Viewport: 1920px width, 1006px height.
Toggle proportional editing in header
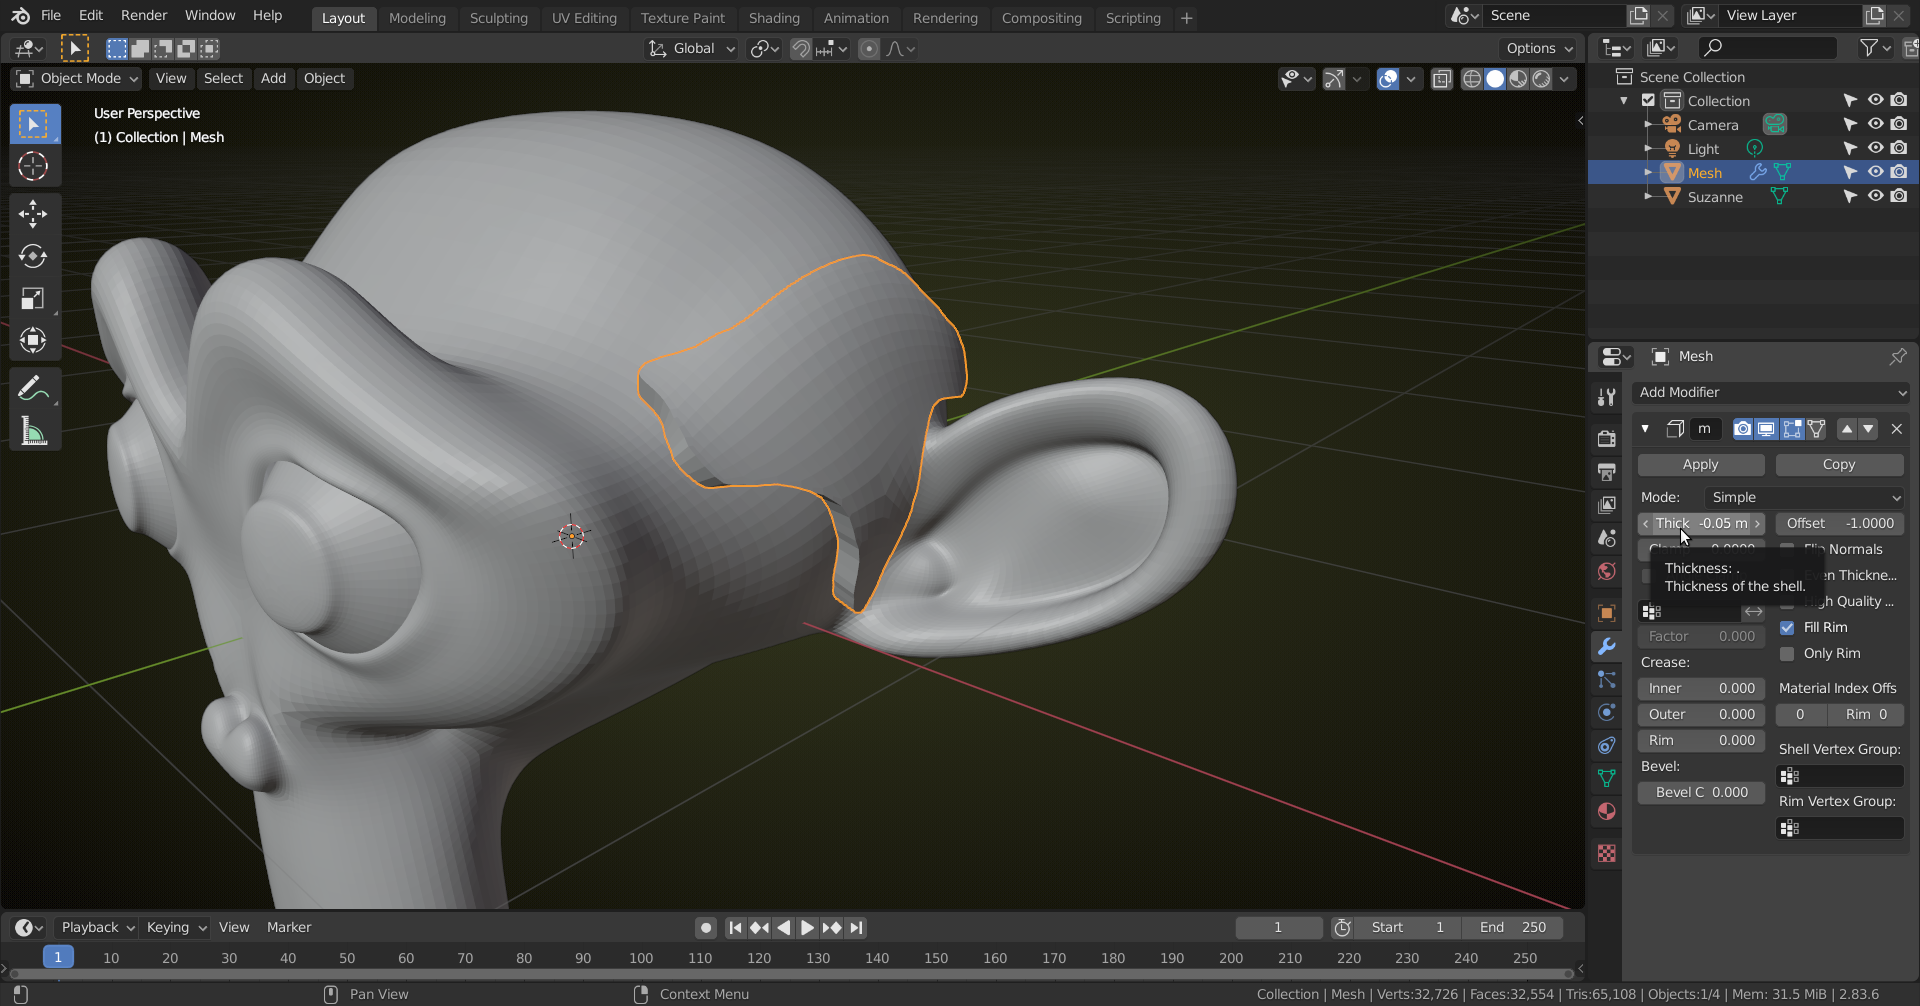[x=869, y=49]
